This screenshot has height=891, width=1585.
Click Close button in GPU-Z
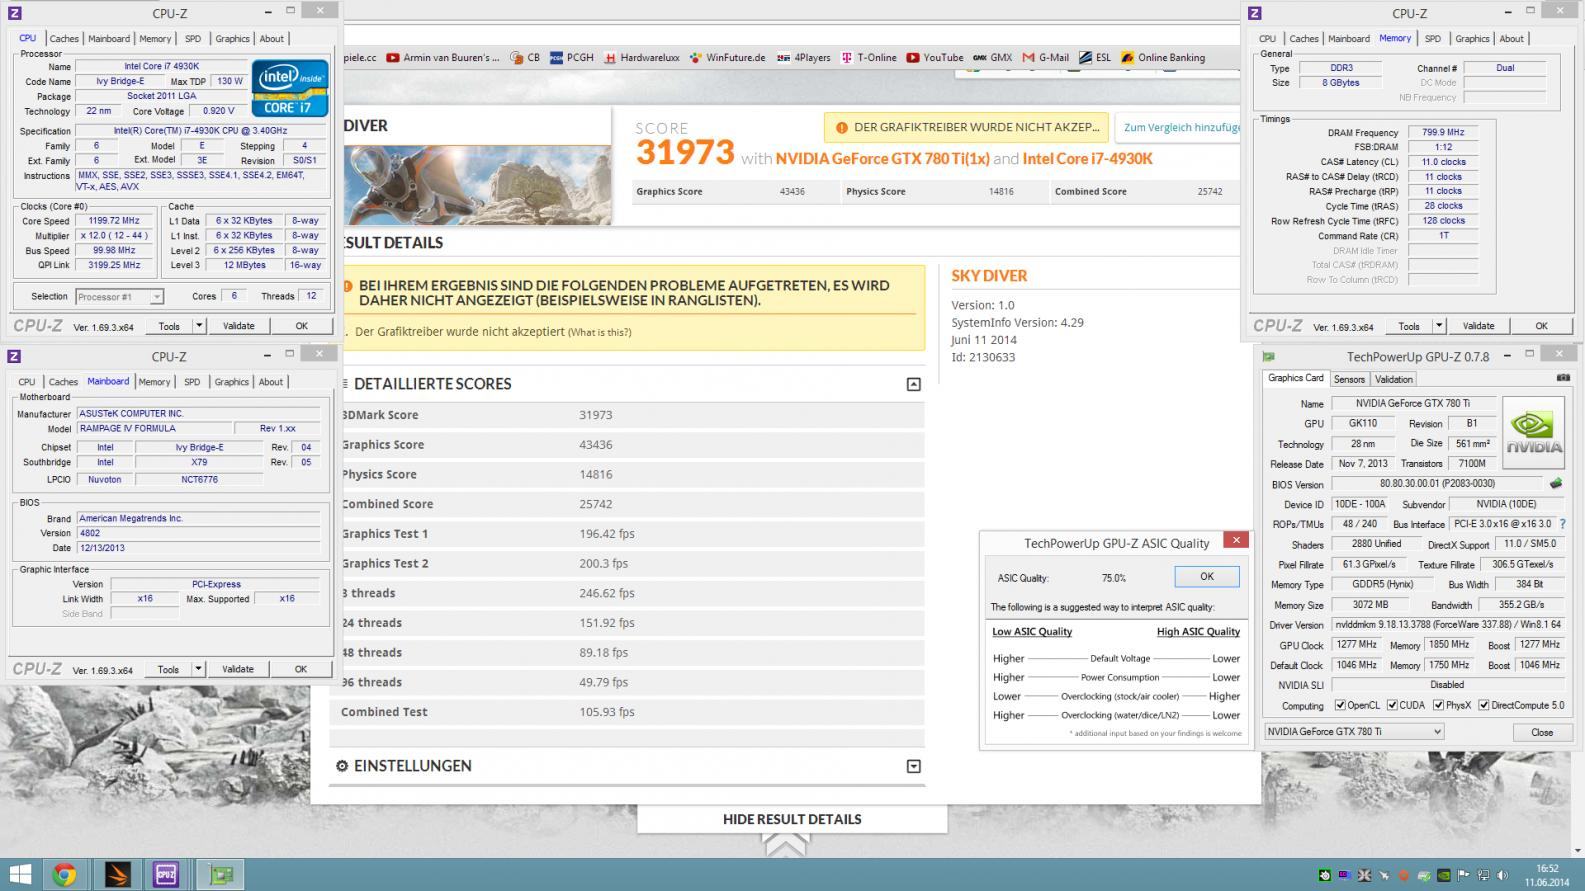pyautogui.click(x=1542, y=732)
